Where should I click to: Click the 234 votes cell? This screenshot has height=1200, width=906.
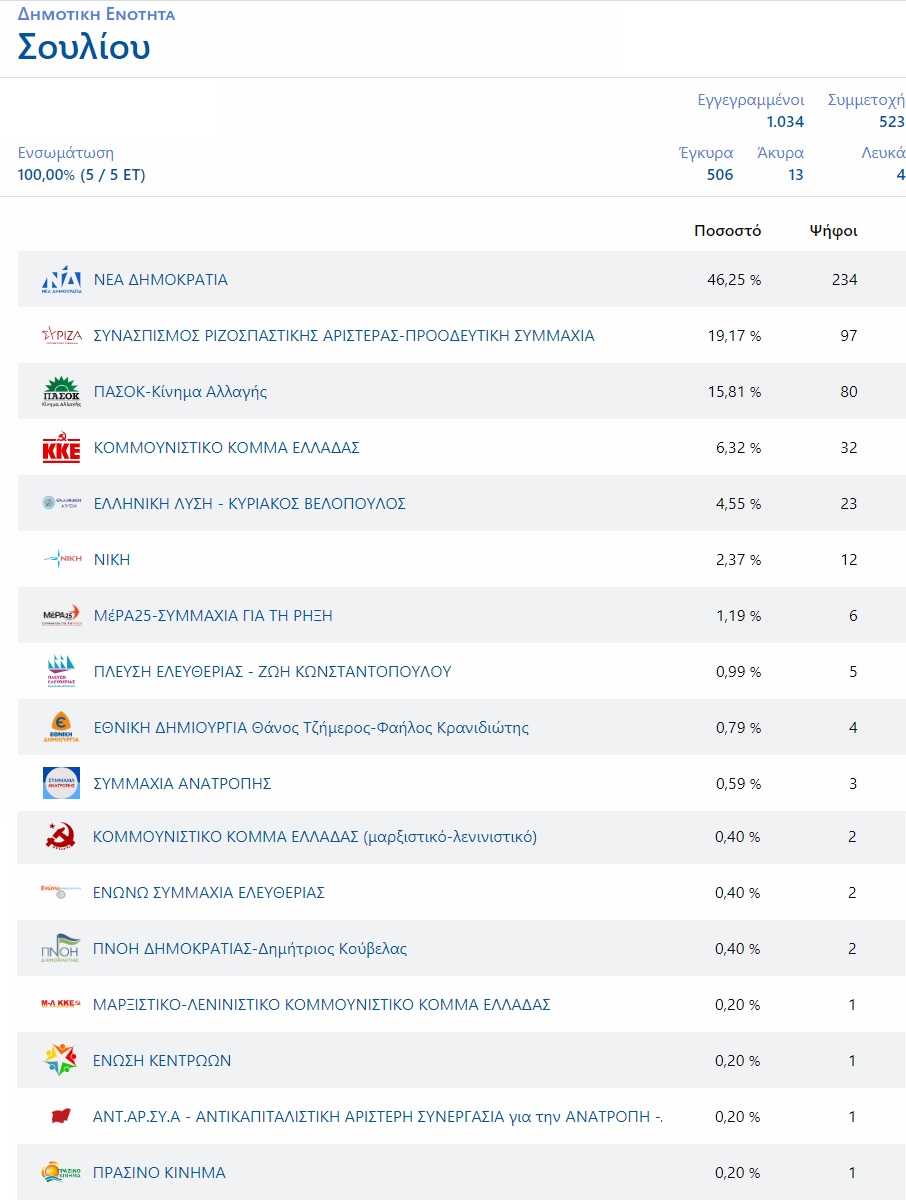click(845, 280)
